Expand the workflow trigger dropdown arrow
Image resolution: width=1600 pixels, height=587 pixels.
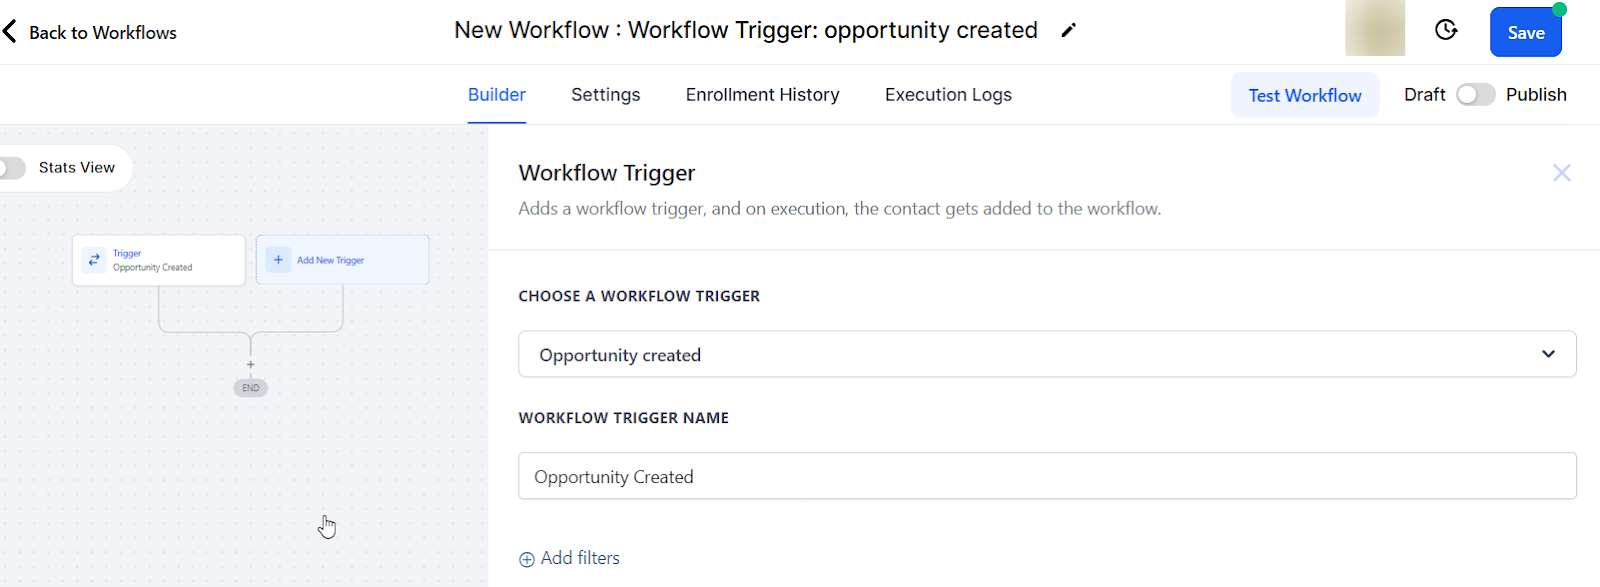(1548, 354)
